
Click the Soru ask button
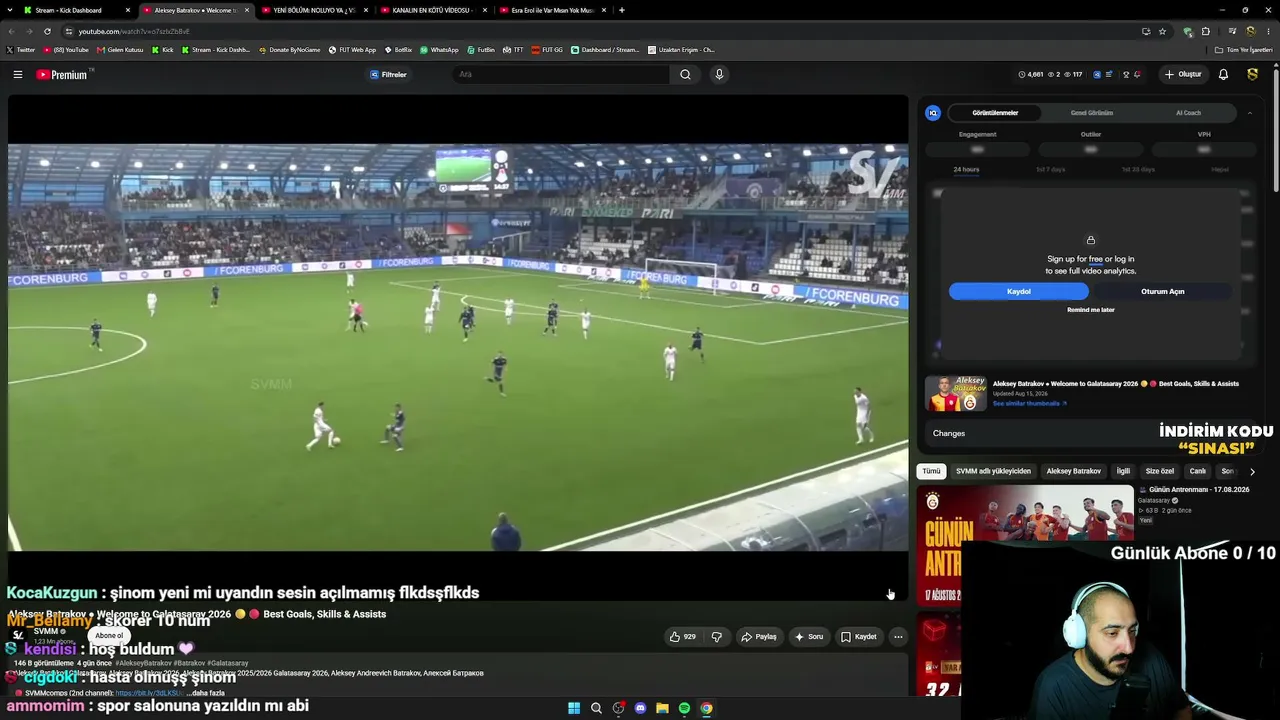[x=809, y=637]
